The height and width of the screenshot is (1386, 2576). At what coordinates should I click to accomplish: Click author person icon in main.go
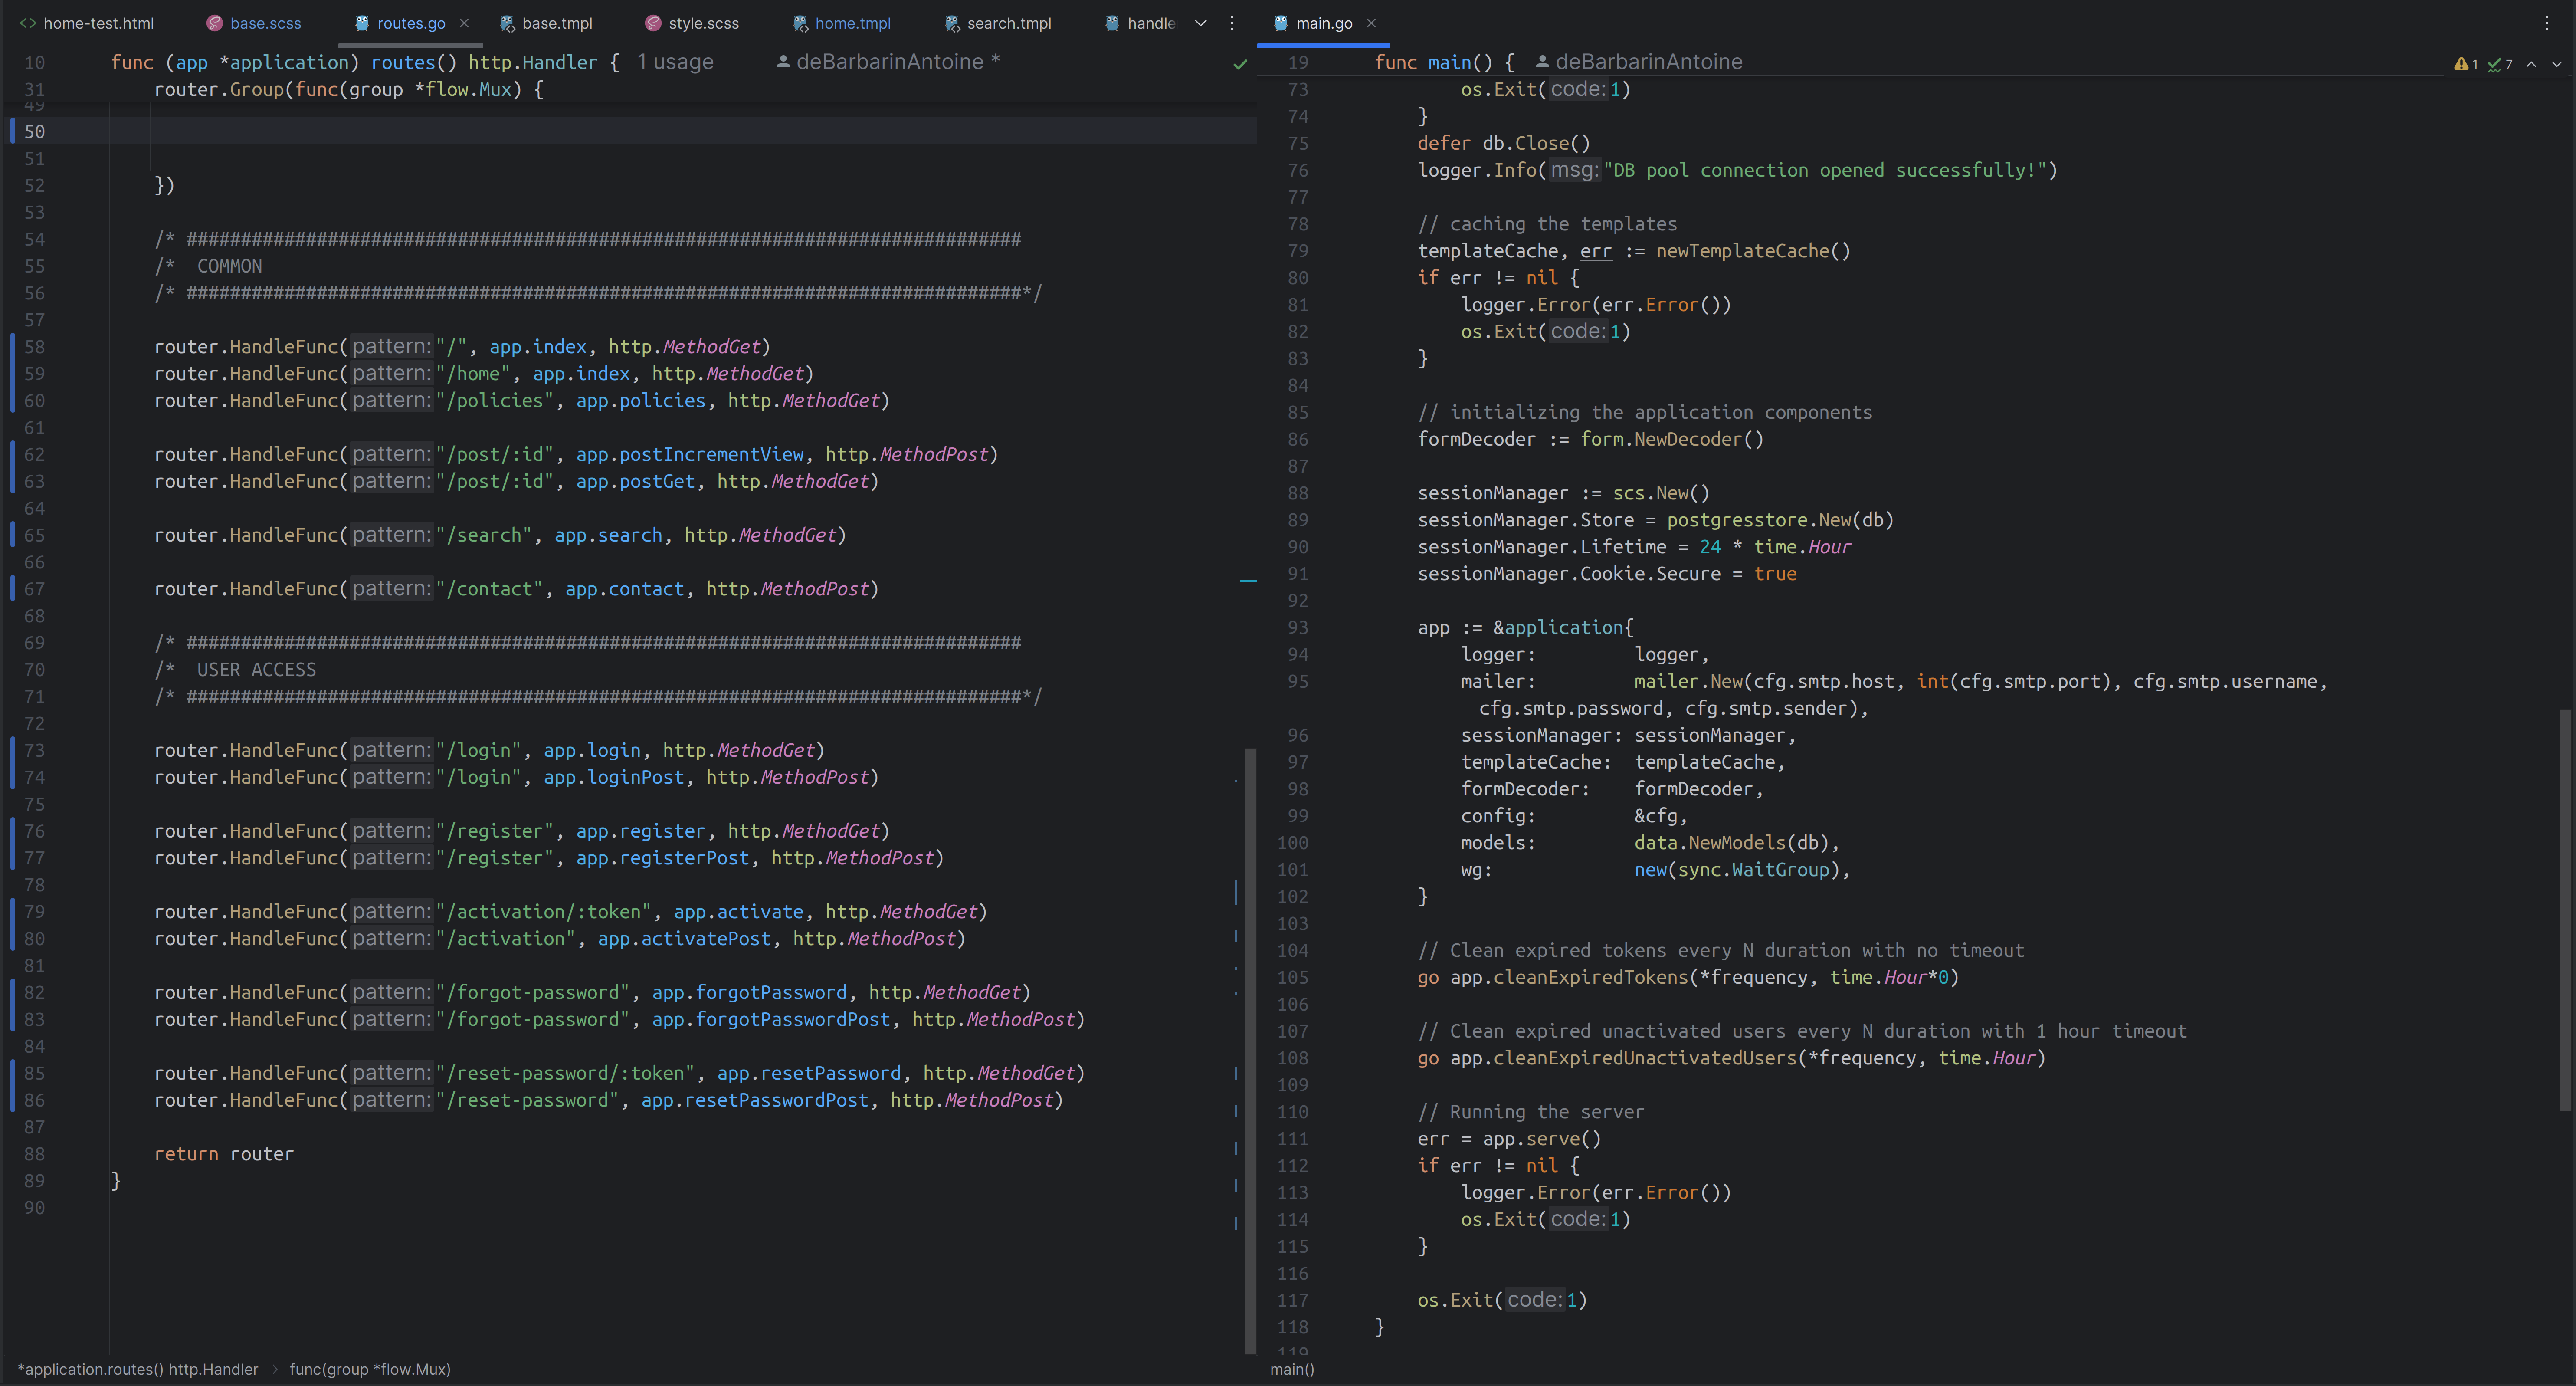pyautogui.click(x=1542, y=62)
